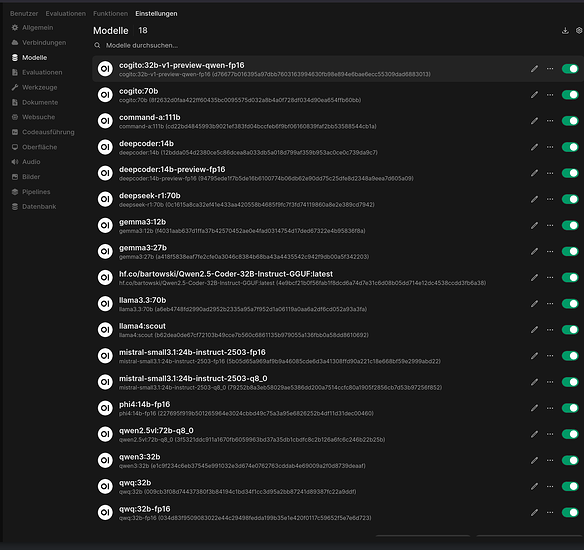Click the qwq:32b model avatar icon
The width and height of the screenshot is (584, 550).
[105, 486]
